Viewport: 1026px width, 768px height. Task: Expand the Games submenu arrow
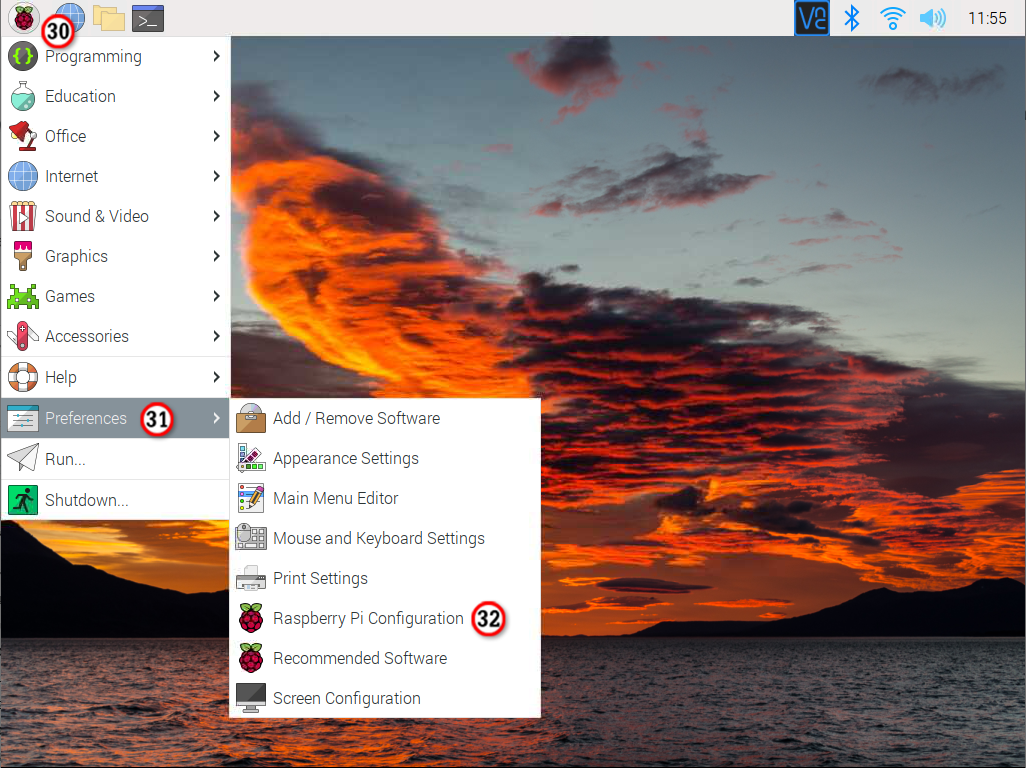pyautogui.click(x=217, y=296)
